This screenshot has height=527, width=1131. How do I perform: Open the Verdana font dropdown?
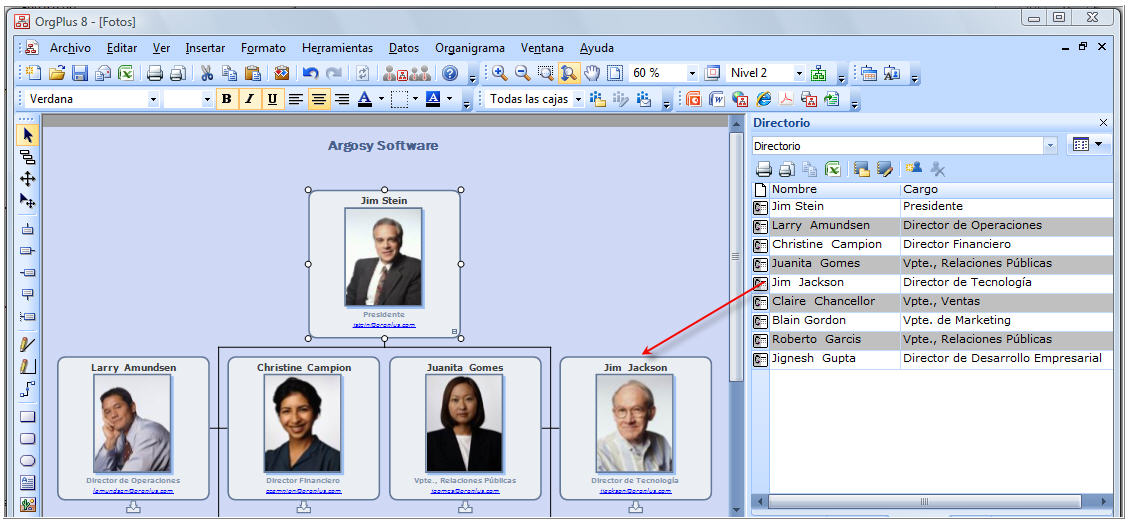[x=153, y=99]
